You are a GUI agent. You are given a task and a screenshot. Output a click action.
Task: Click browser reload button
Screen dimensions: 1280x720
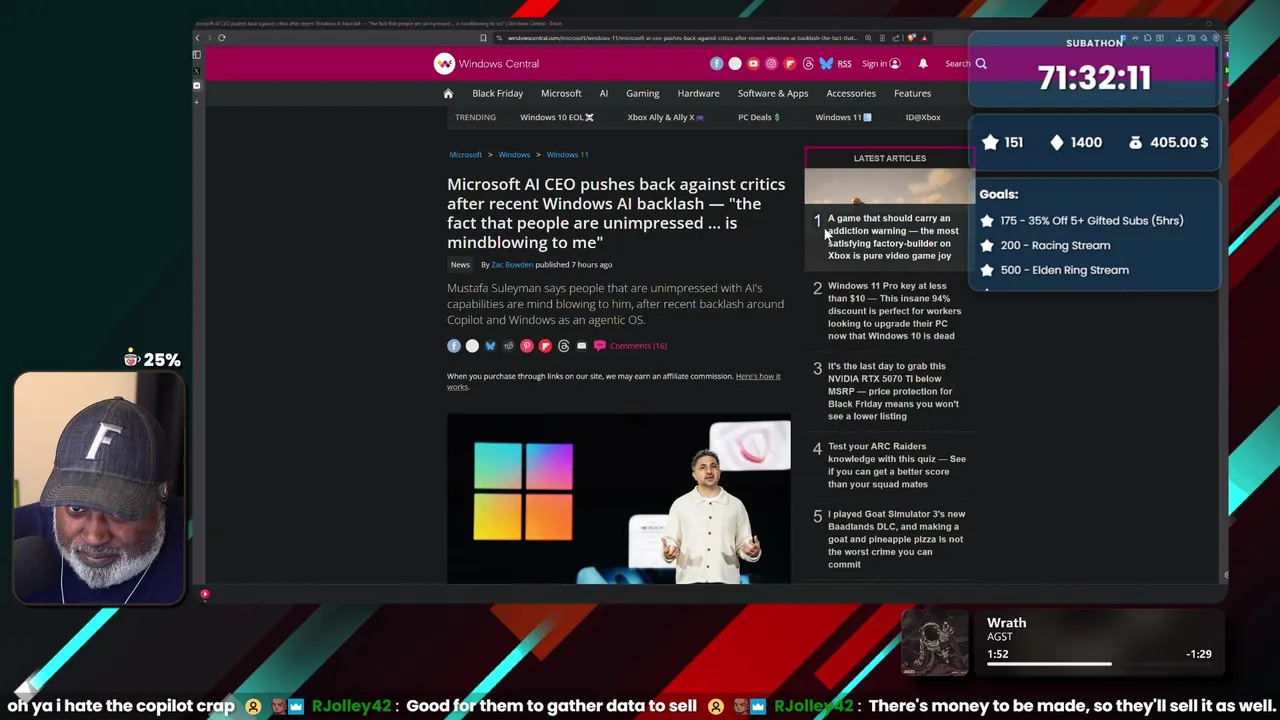click(x=221, y=38)
